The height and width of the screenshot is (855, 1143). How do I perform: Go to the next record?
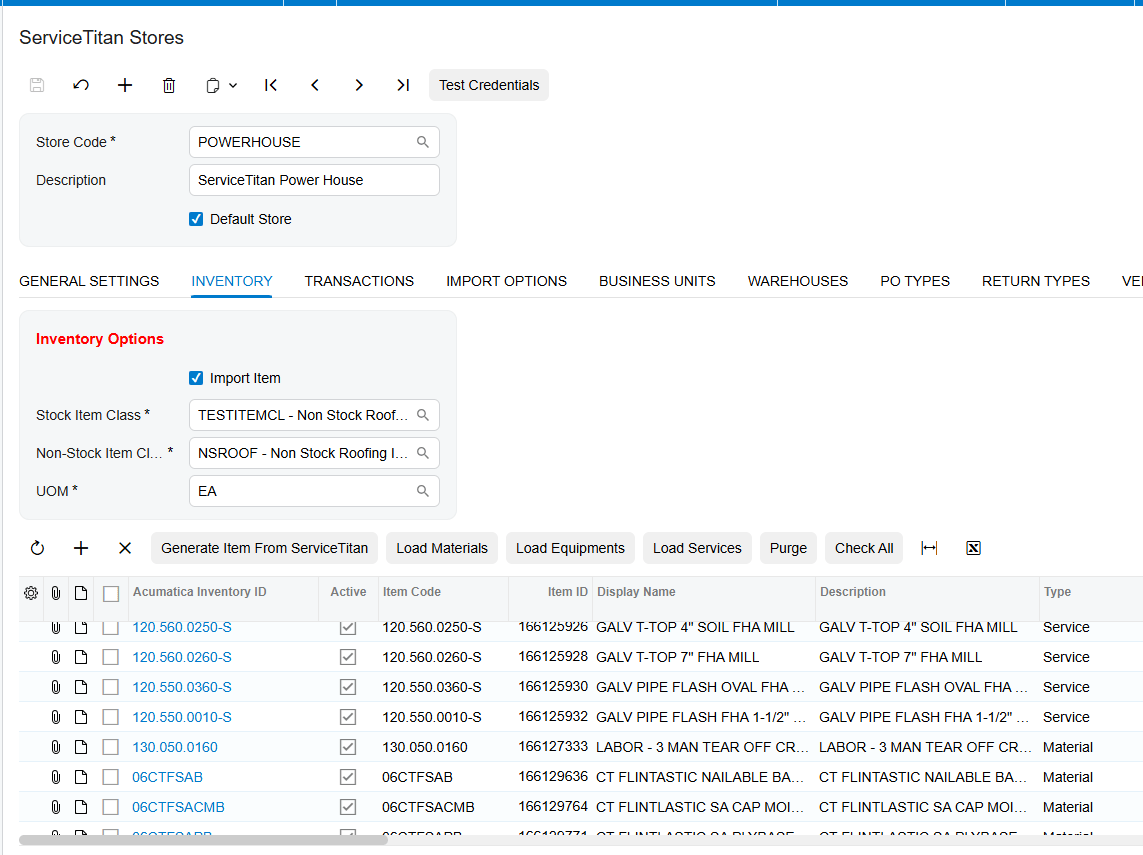pos(359,85)
